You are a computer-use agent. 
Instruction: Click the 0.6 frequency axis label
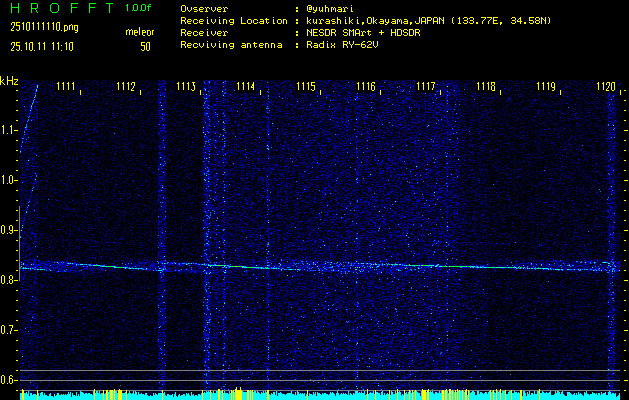click(x=9, y=380)
